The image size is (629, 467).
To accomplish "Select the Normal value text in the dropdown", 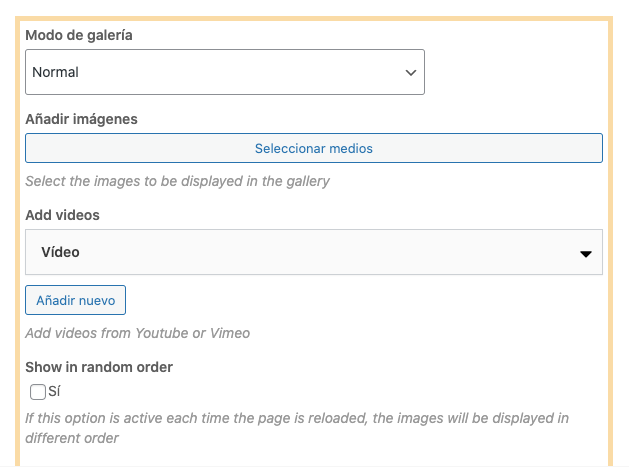I will click(55, 72).
